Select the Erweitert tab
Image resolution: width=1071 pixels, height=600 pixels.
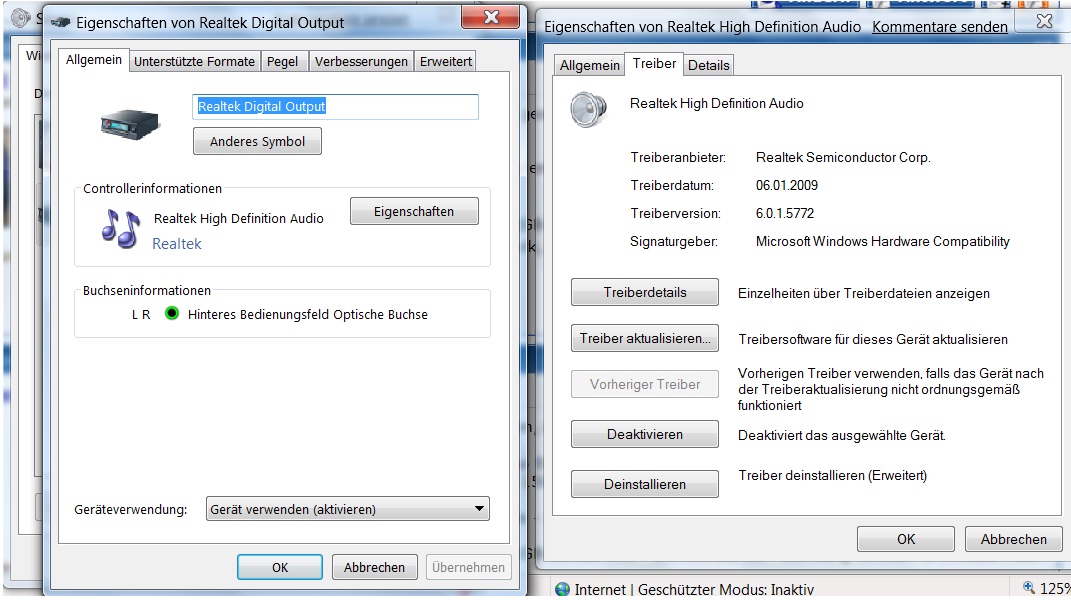[445, 62]
